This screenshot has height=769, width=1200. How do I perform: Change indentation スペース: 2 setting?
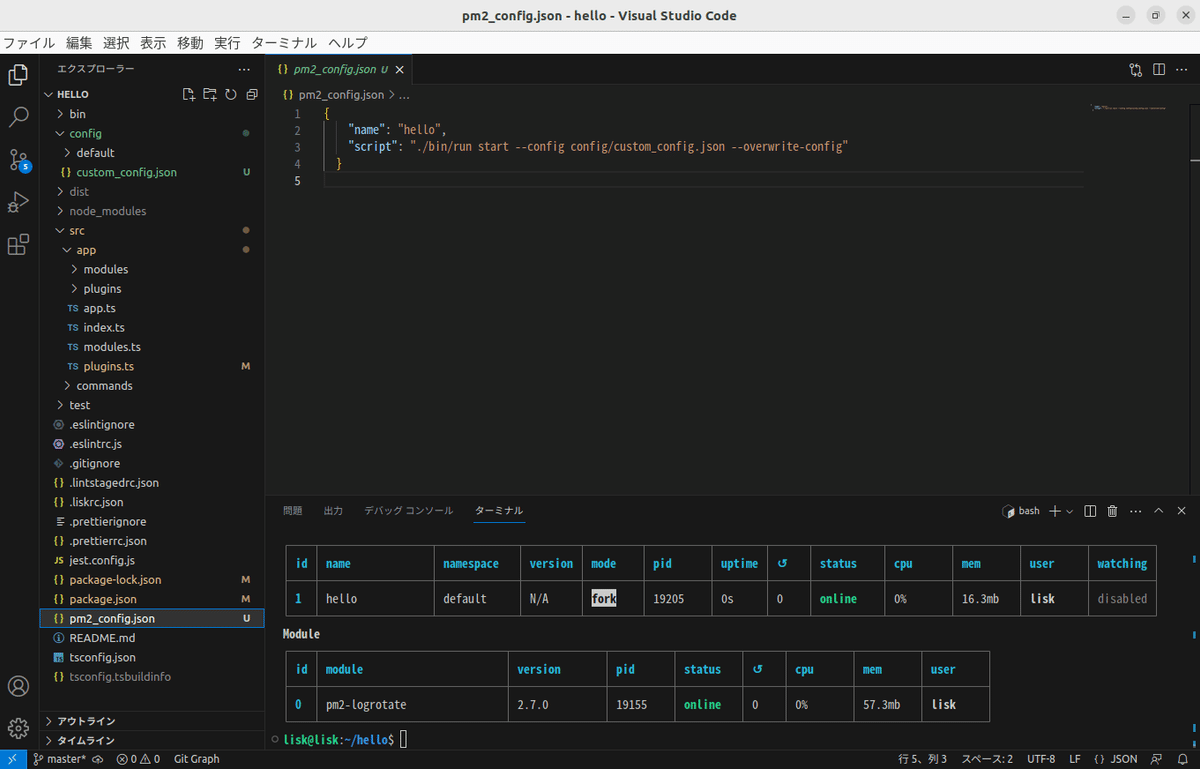coord(987,759)
